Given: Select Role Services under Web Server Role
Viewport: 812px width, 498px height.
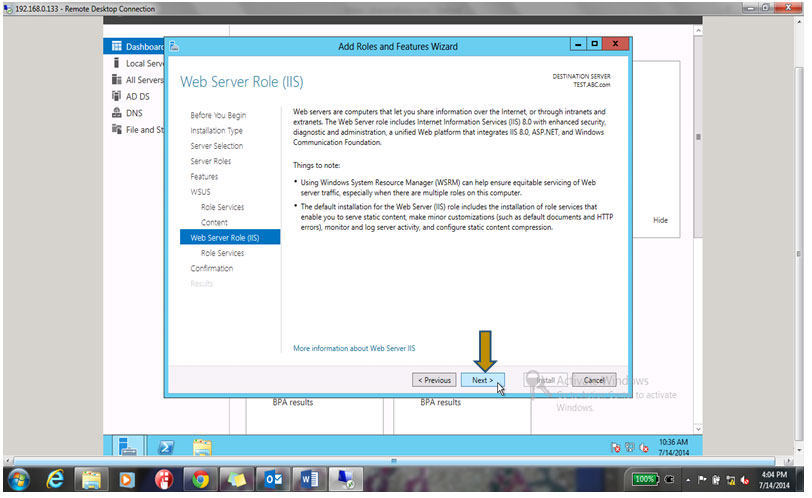Looking at the screenshot, I should click(223, 253).
